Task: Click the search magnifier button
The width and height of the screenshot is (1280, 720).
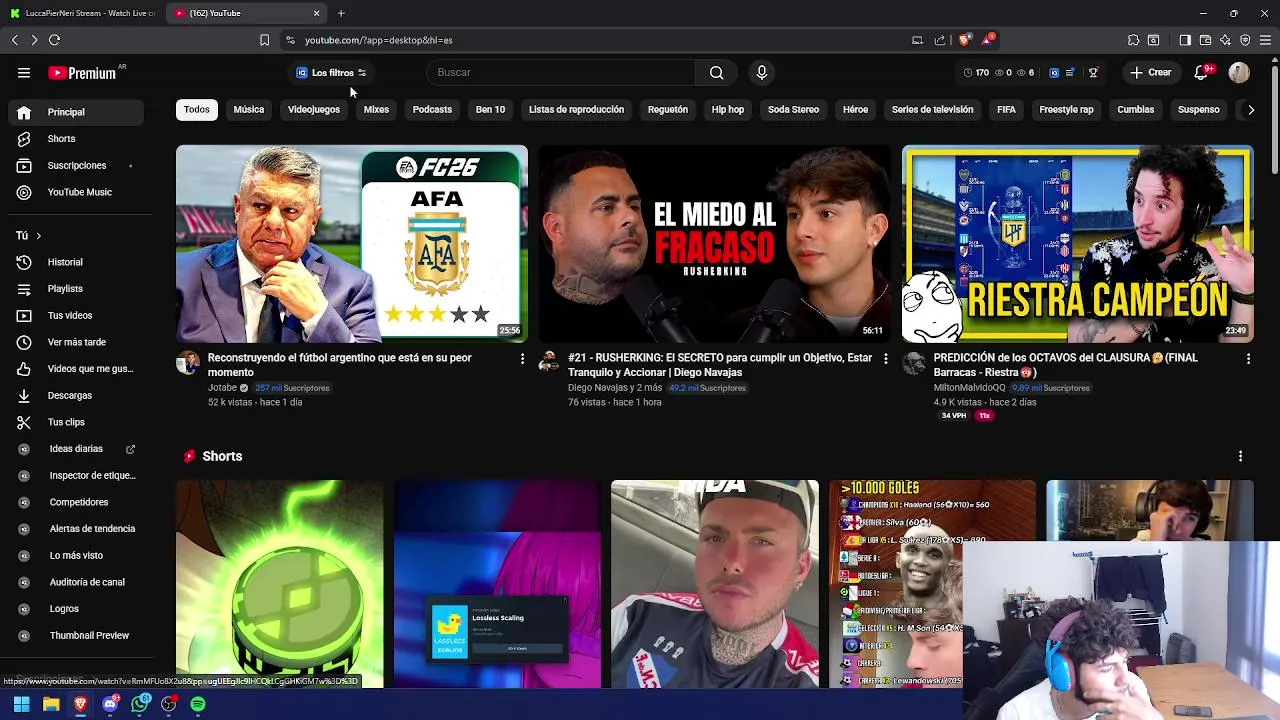Action: point(716,72)
